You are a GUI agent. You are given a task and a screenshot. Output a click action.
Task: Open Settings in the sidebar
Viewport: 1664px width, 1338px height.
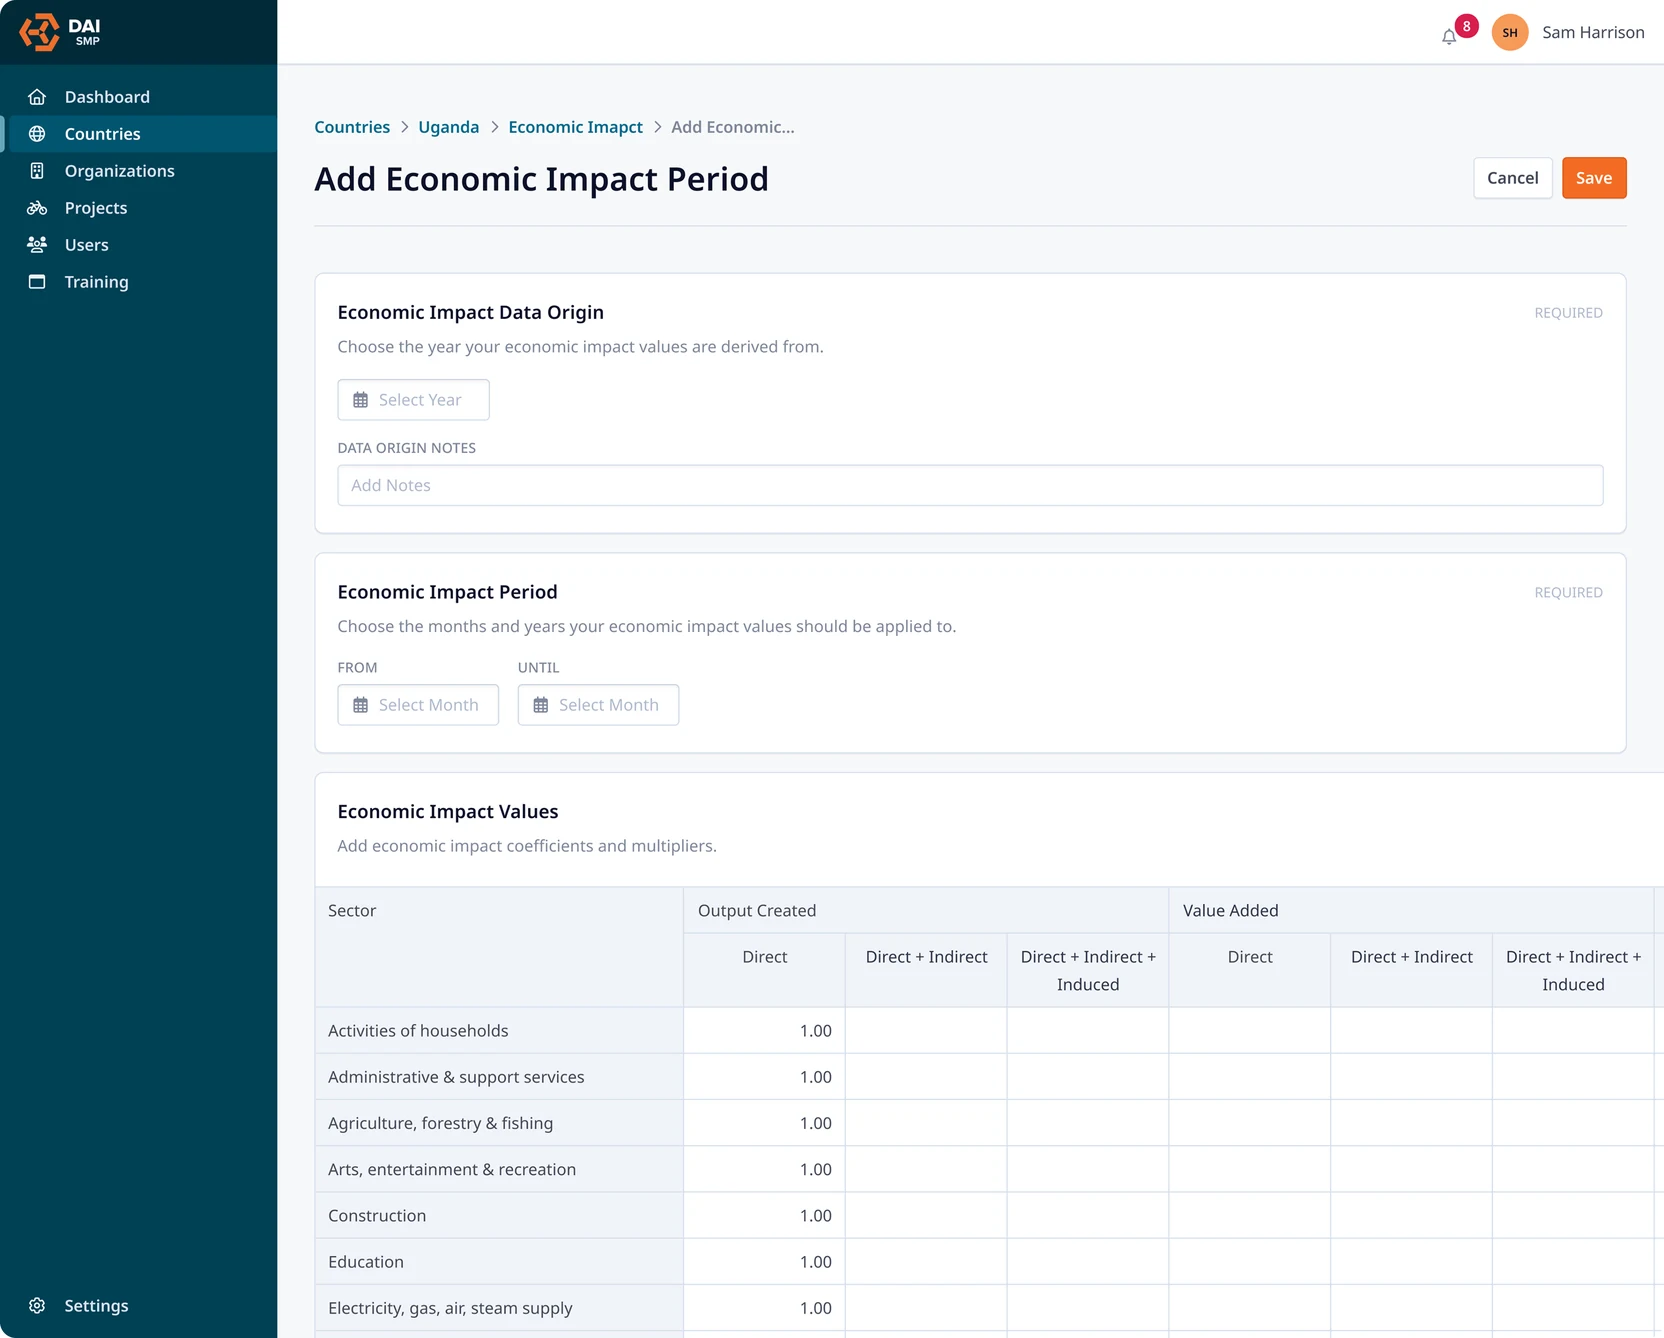click(139, 1306)
